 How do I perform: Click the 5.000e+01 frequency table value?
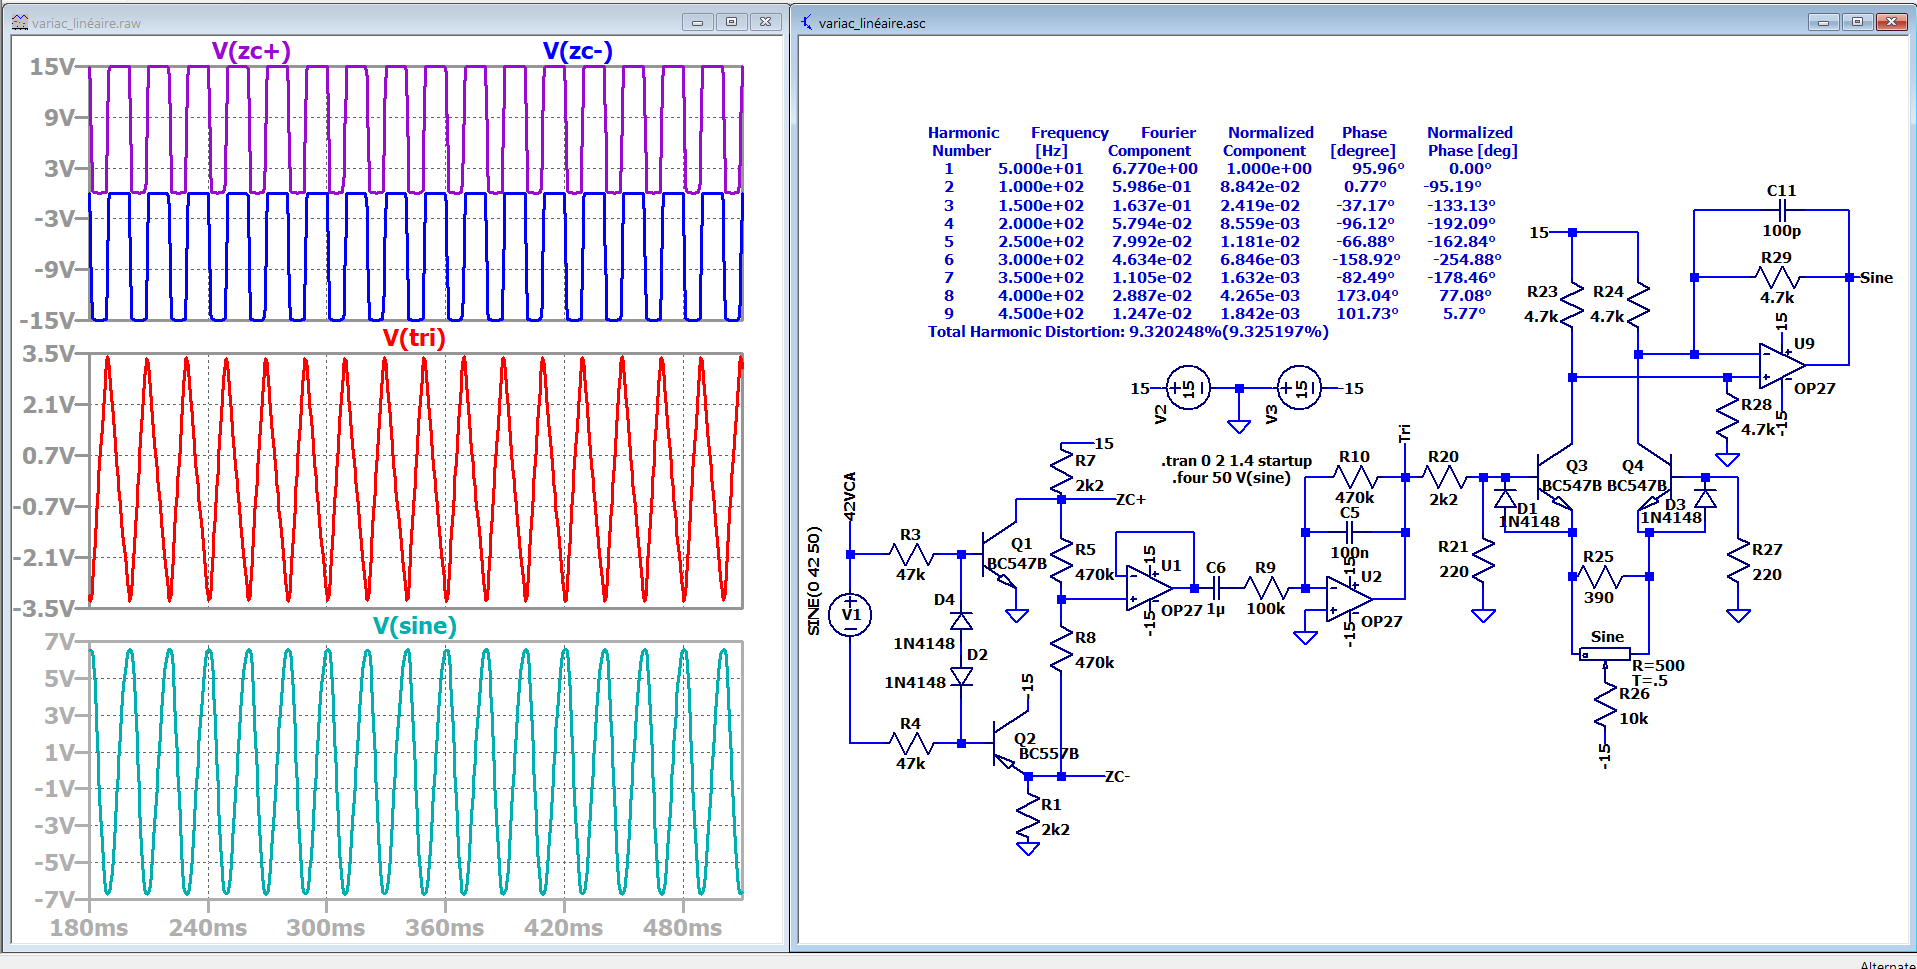tap(1040, 169)
